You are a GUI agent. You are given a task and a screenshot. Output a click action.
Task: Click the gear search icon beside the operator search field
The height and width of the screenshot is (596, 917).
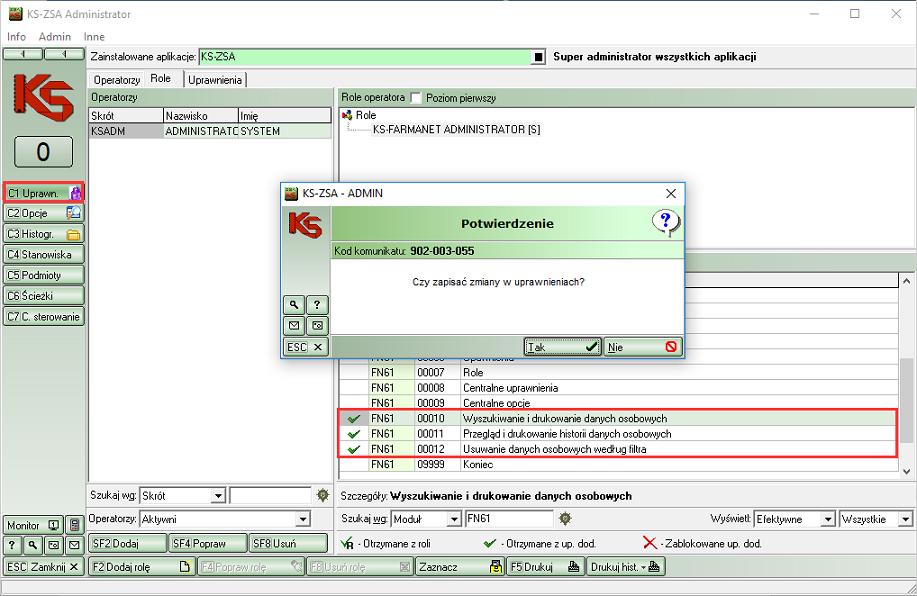[323, 495]
